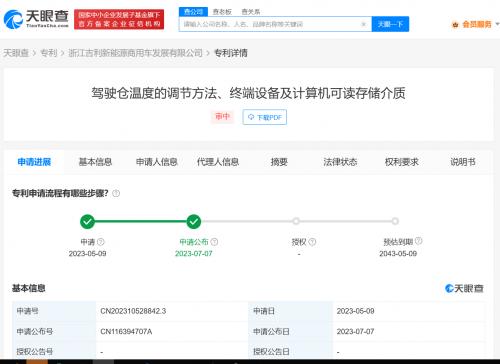
Task: Click the Tianyancha logo
Action: 36,19
